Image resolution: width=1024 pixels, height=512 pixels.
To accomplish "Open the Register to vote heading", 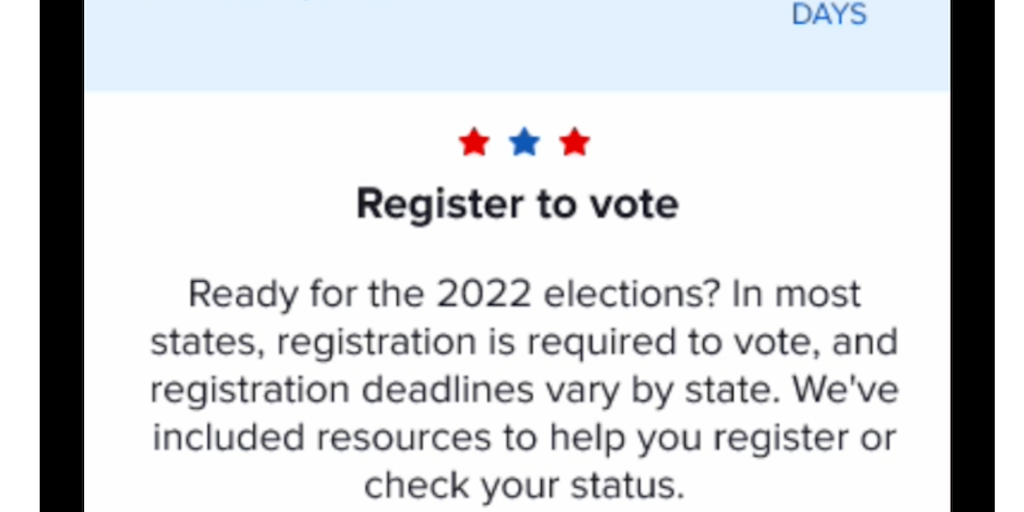I will 517,204.
